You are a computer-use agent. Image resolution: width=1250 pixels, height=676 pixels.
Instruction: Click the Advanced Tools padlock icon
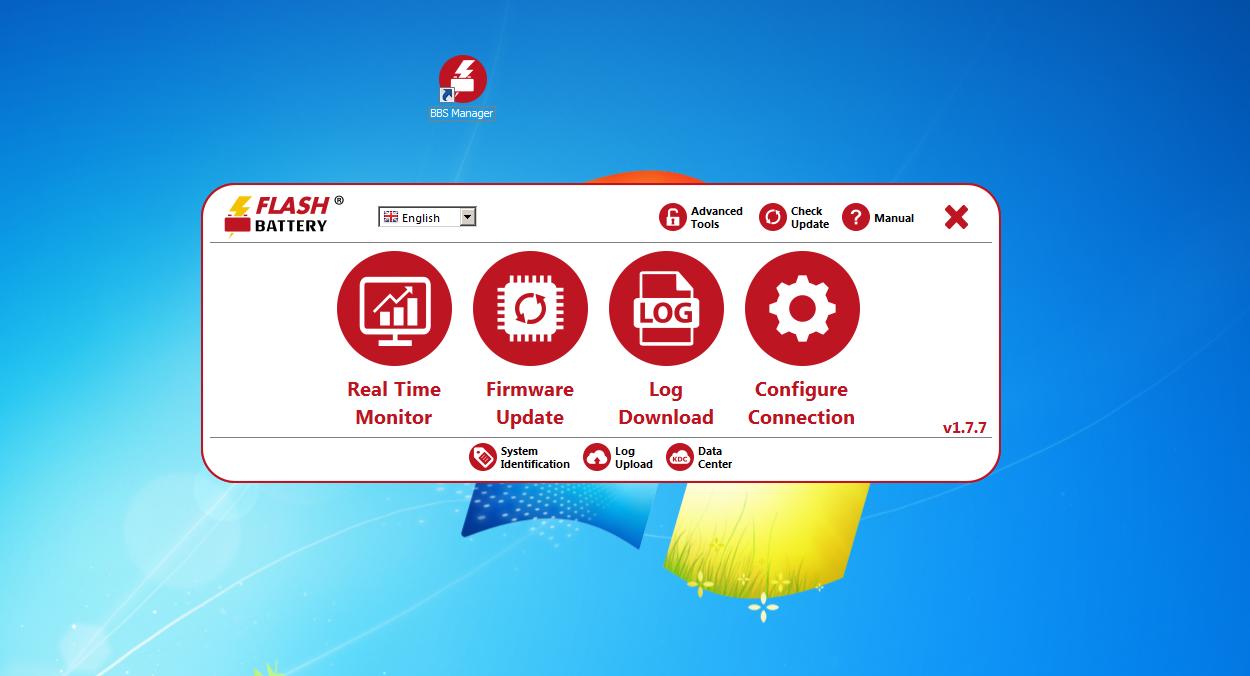(x=672, y=217)
